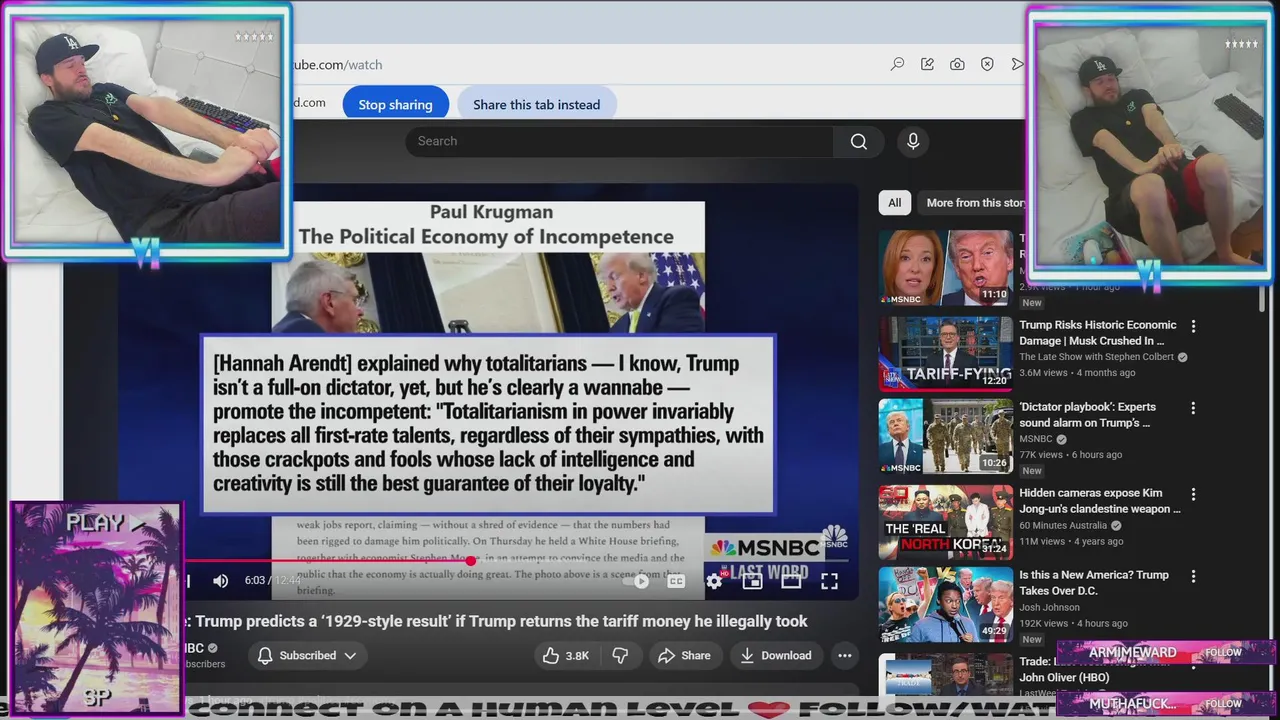
Task: Click the zoom out icon in address bar
Action: pos(897,64)
